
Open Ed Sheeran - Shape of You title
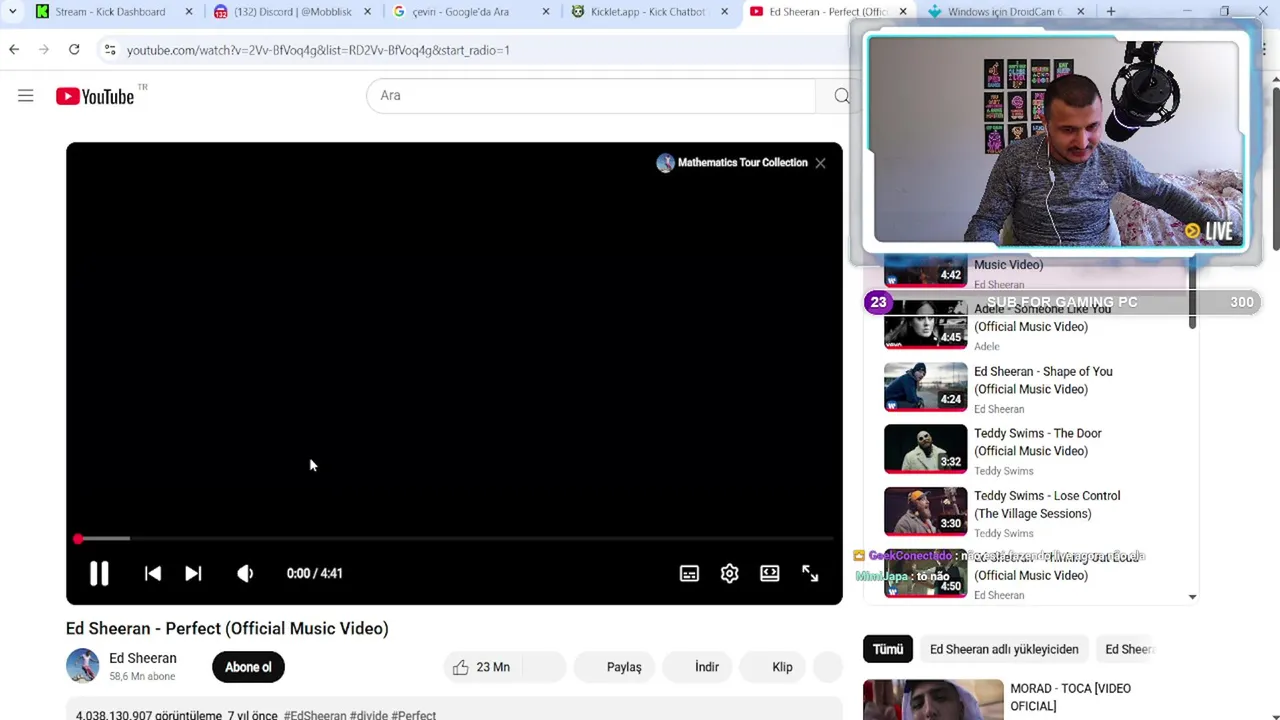1043,380
